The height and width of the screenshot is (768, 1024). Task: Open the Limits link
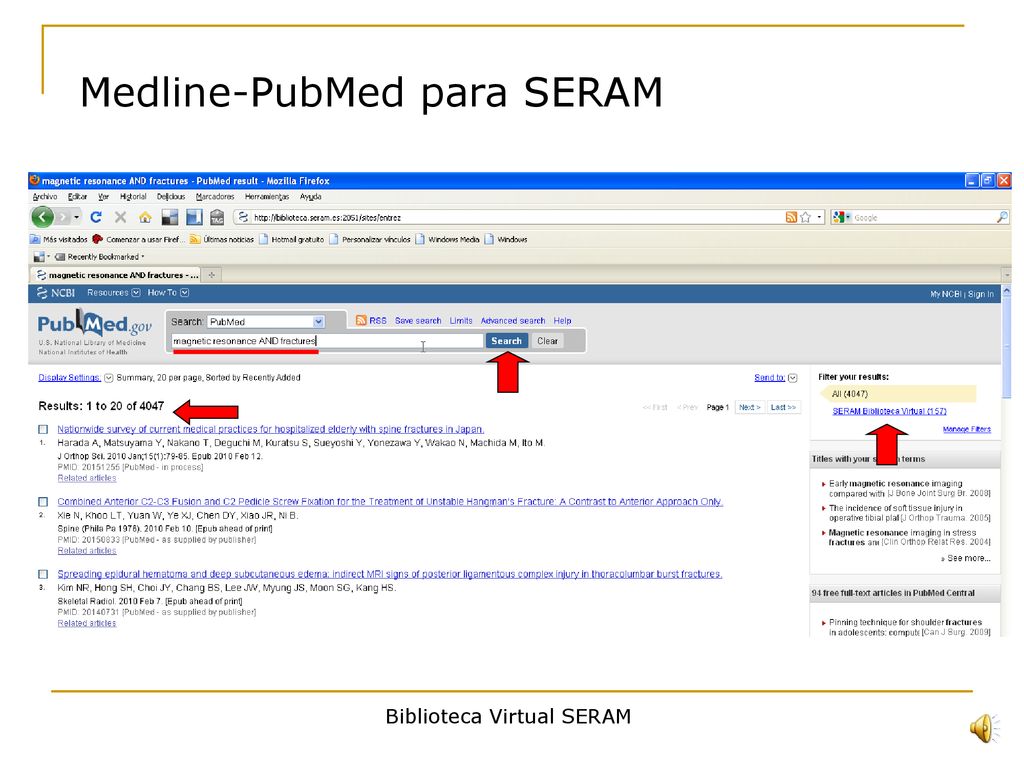(x=460, y=321)
